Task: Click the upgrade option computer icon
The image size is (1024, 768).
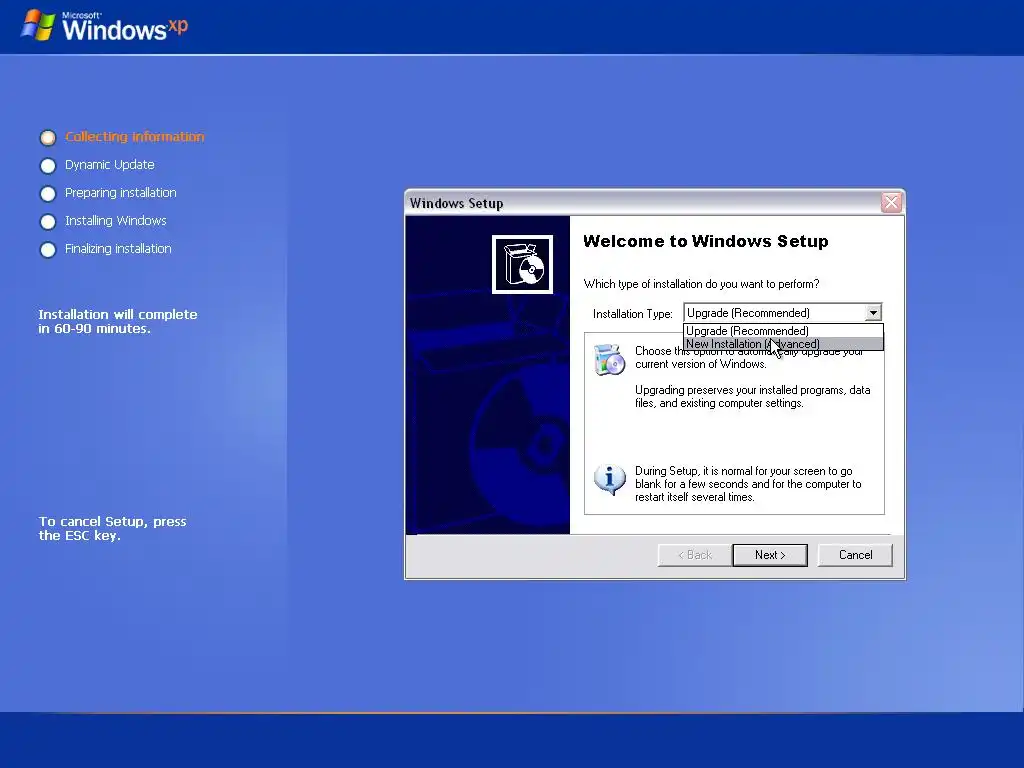Action: coord(610,359)
